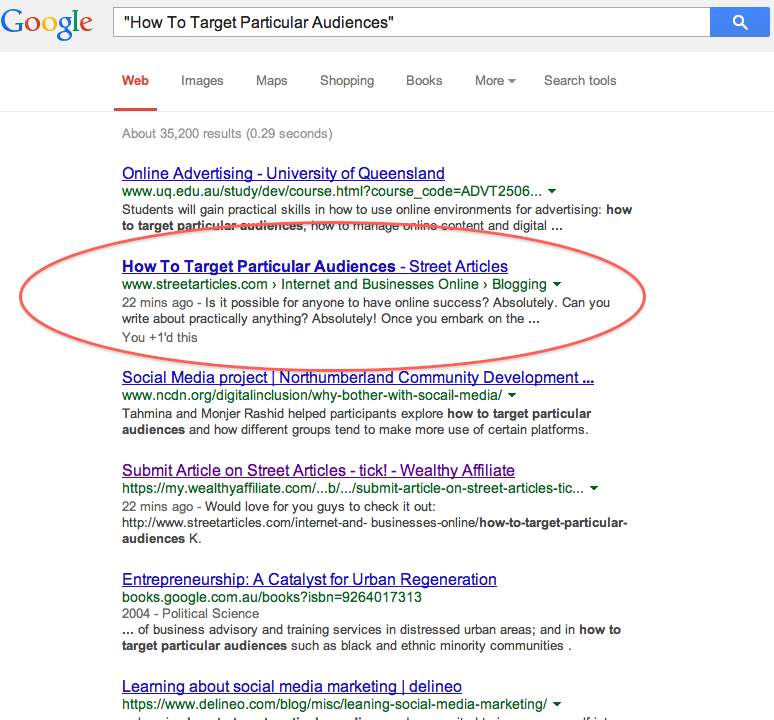Click the books.google.com.au URL text

pyautogui.click(x=272, y=597)
